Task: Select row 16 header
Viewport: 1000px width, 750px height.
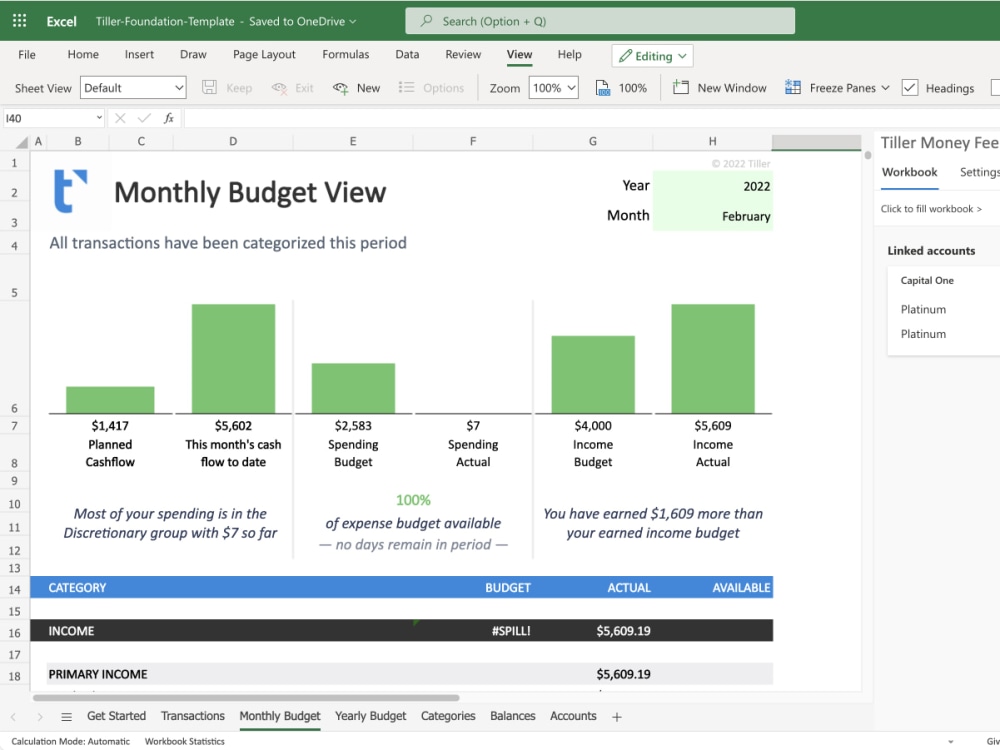Action: 15,633
